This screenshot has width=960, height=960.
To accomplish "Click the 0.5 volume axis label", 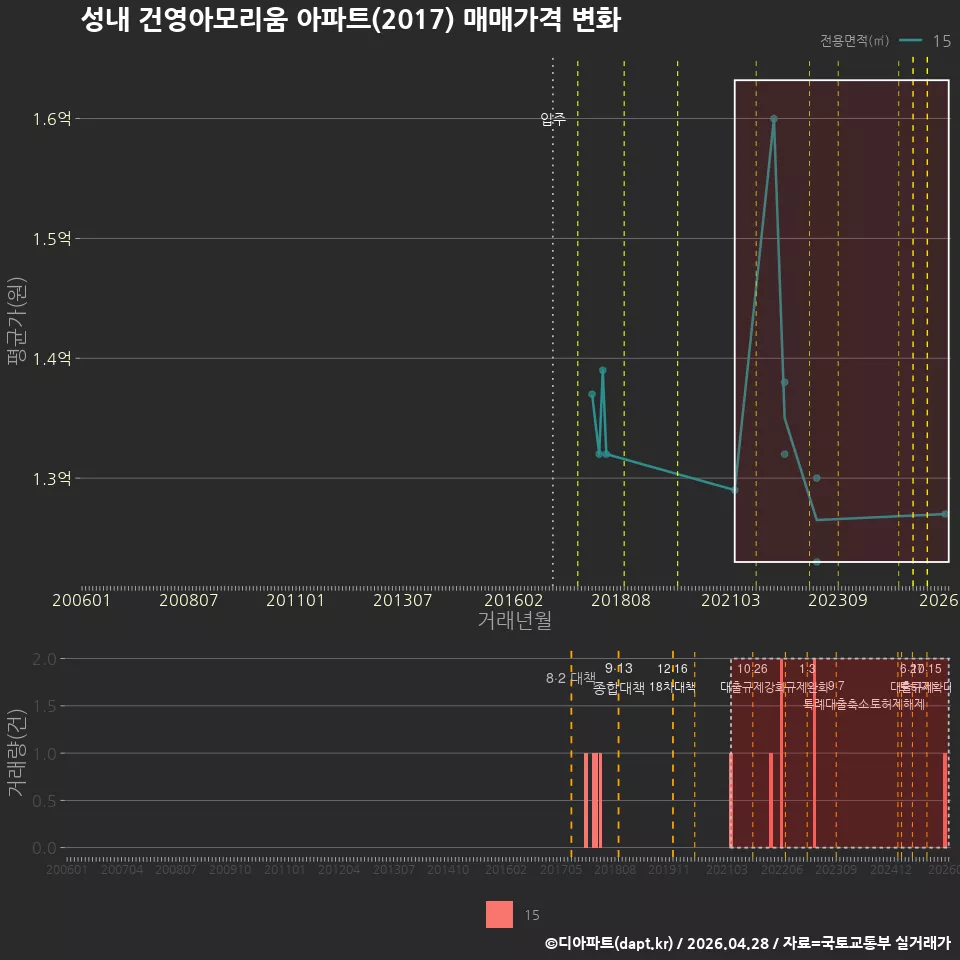I will pyautogui.click(x=44, y=801).
